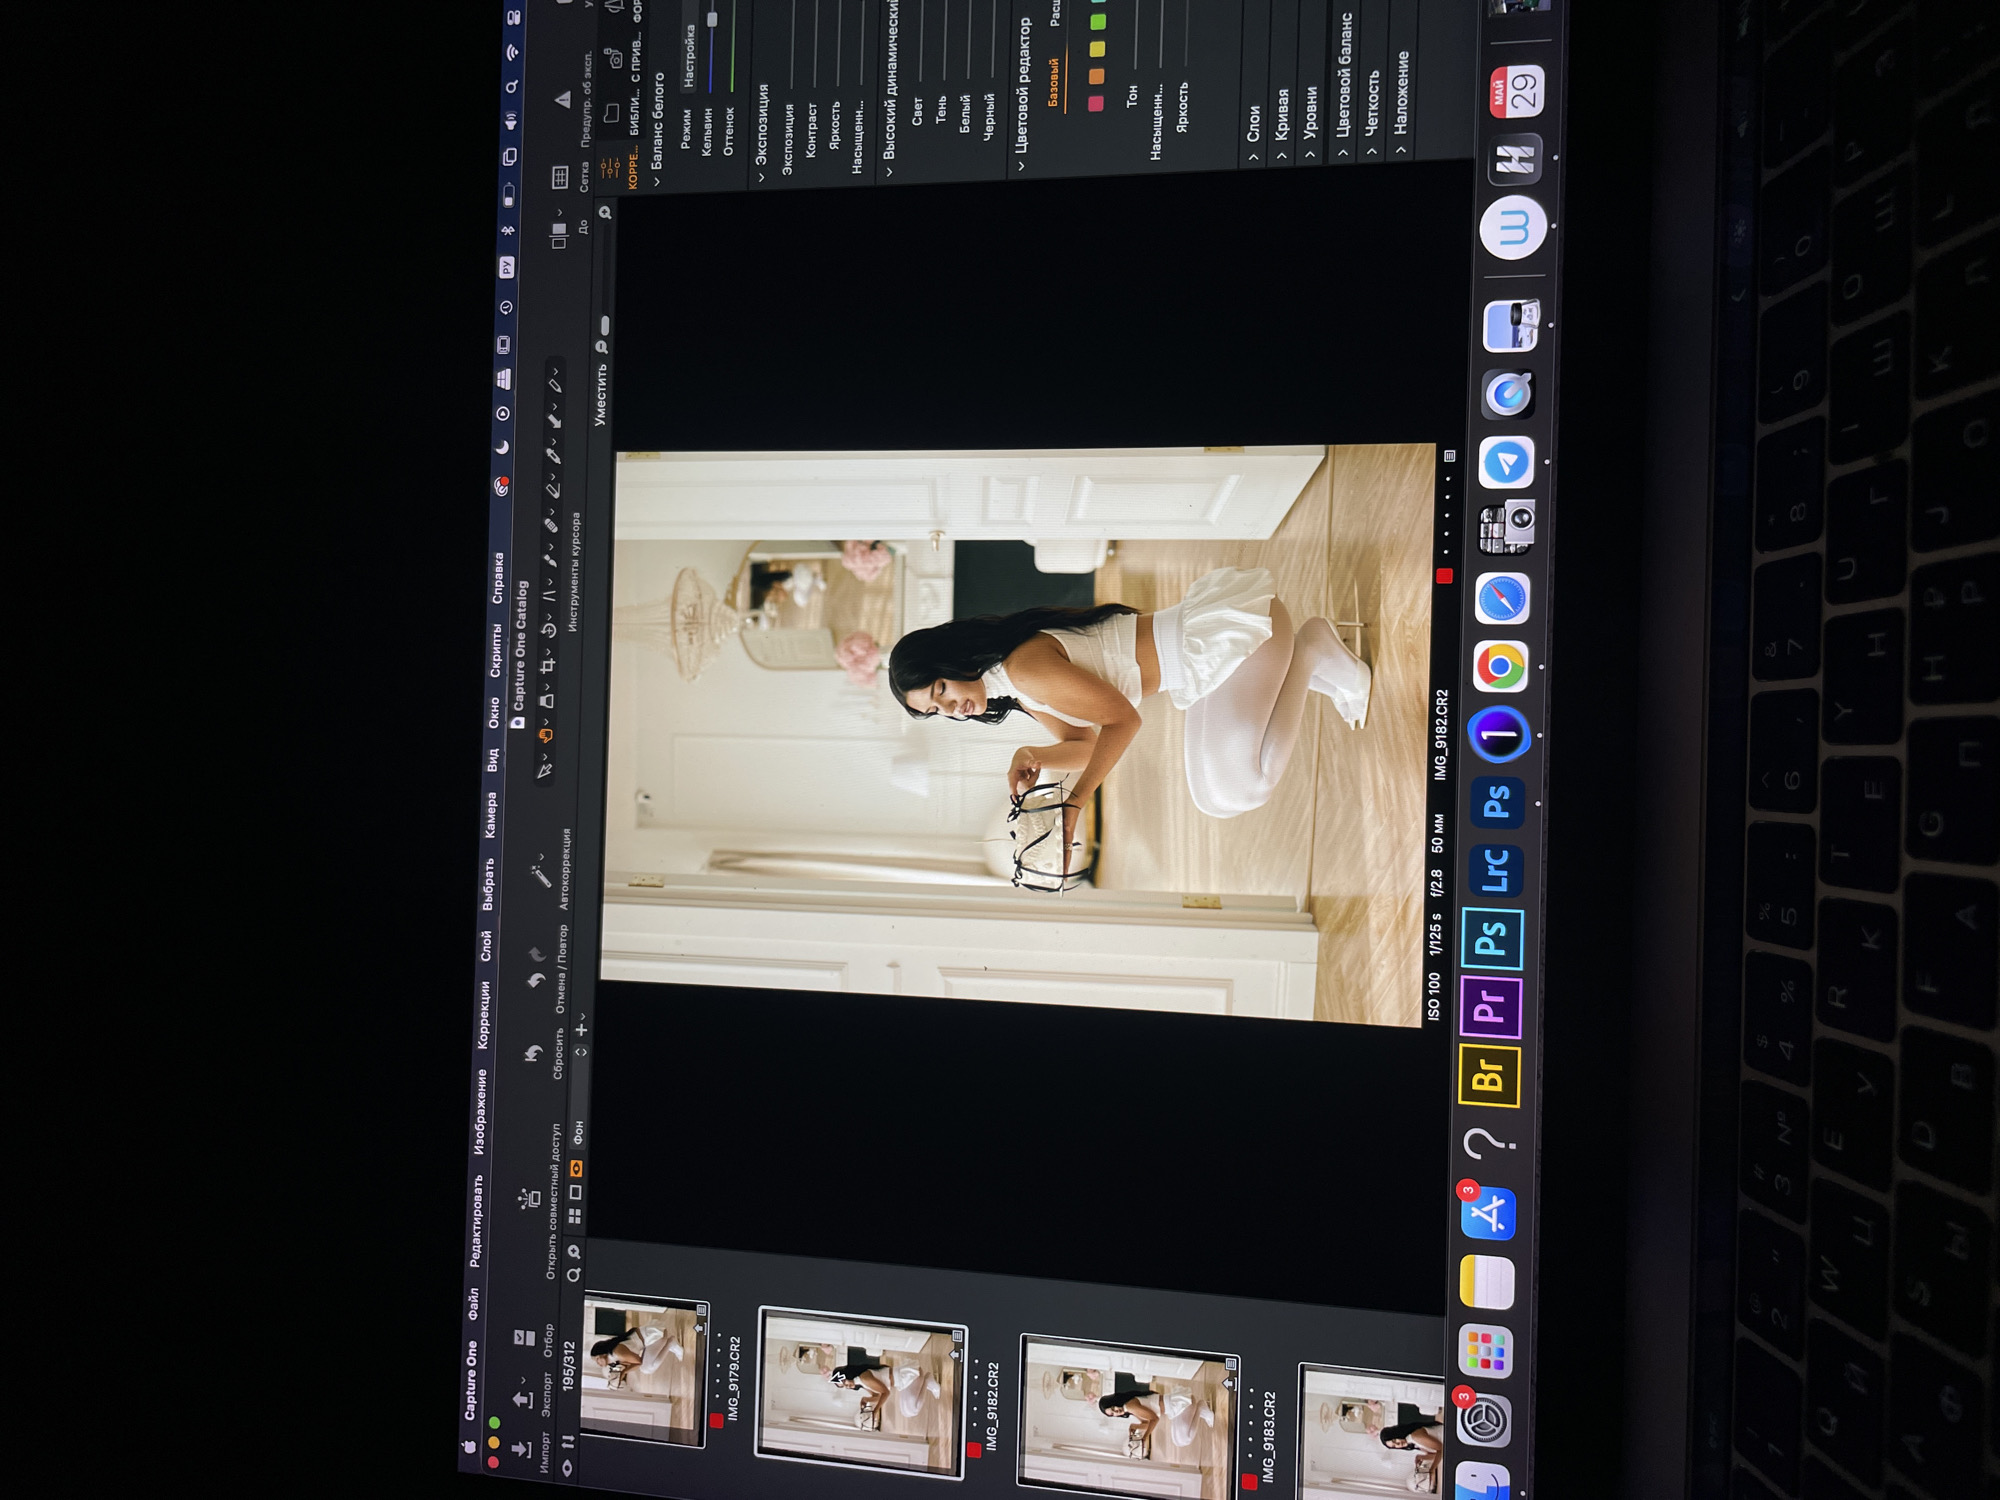Click the Экспорт (Export) toolbar icon
The width and height of the screenshot is (2000, 1500).
click(521, 1399)
